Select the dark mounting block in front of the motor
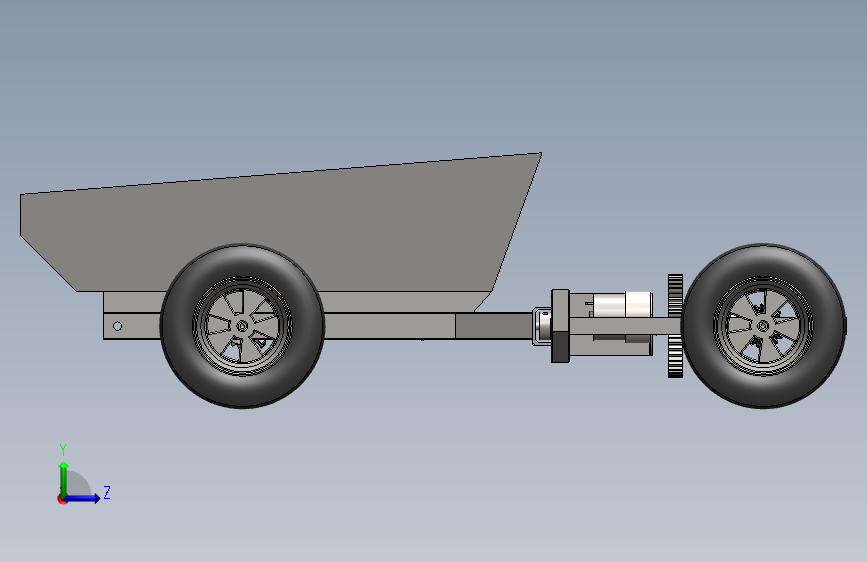867x562 pixels. (x=560, y=326)
